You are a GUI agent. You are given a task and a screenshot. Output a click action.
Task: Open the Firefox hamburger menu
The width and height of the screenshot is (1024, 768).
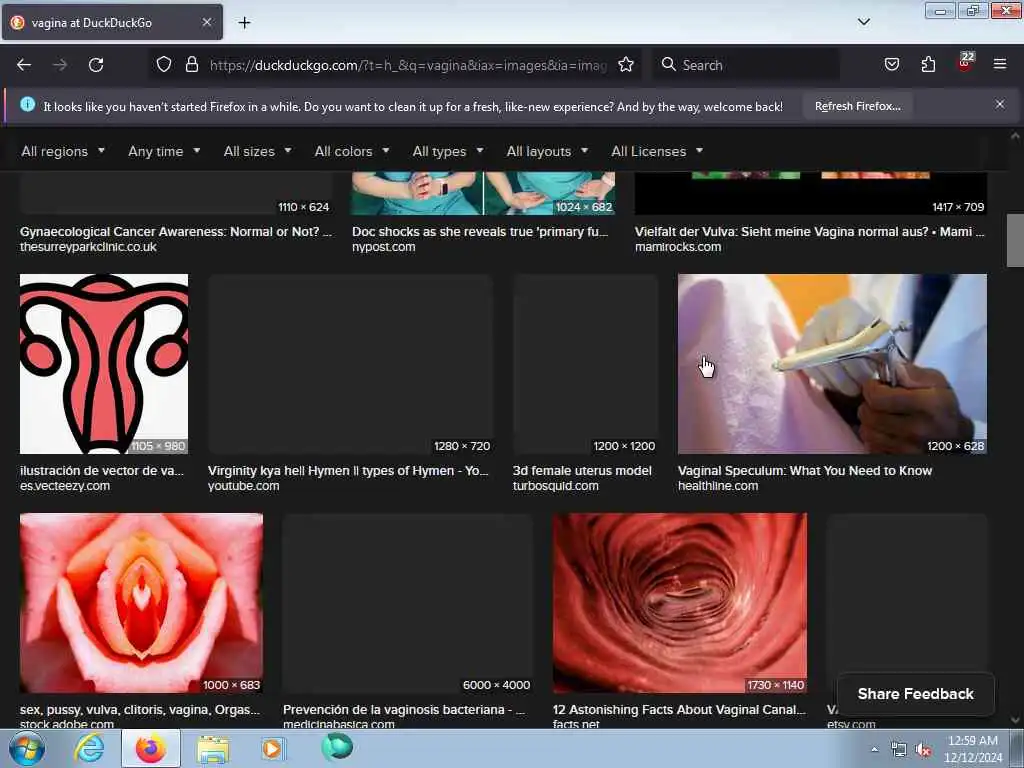pos(1000,64)
